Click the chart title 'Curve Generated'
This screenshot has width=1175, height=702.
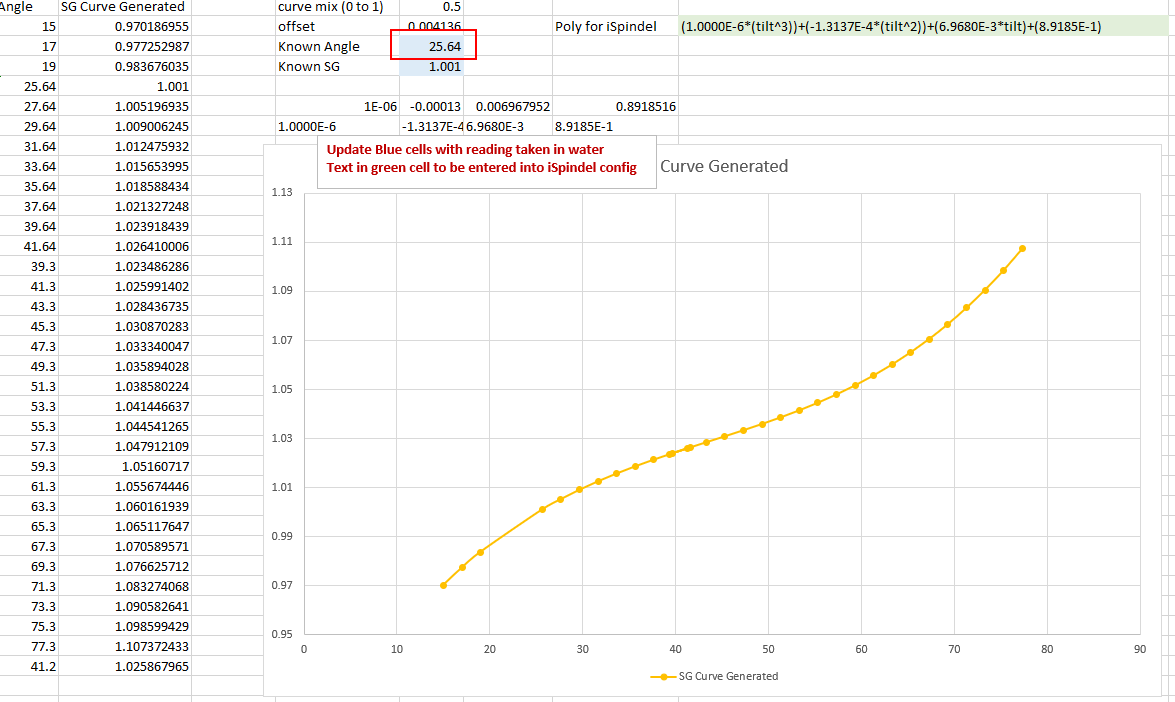tap(724, 166)
